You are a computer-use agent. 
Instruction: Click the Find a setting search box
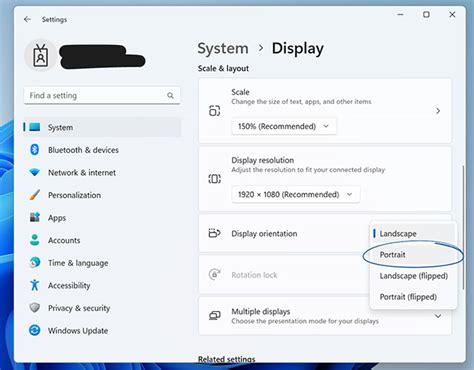(x=102, y=96)
